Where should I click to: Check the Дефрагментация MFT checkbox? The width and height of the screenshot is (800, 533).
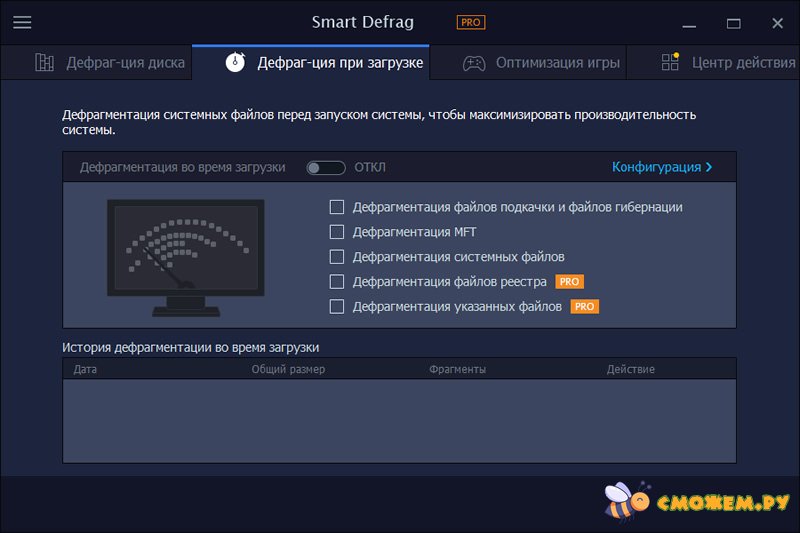[337, 232]
